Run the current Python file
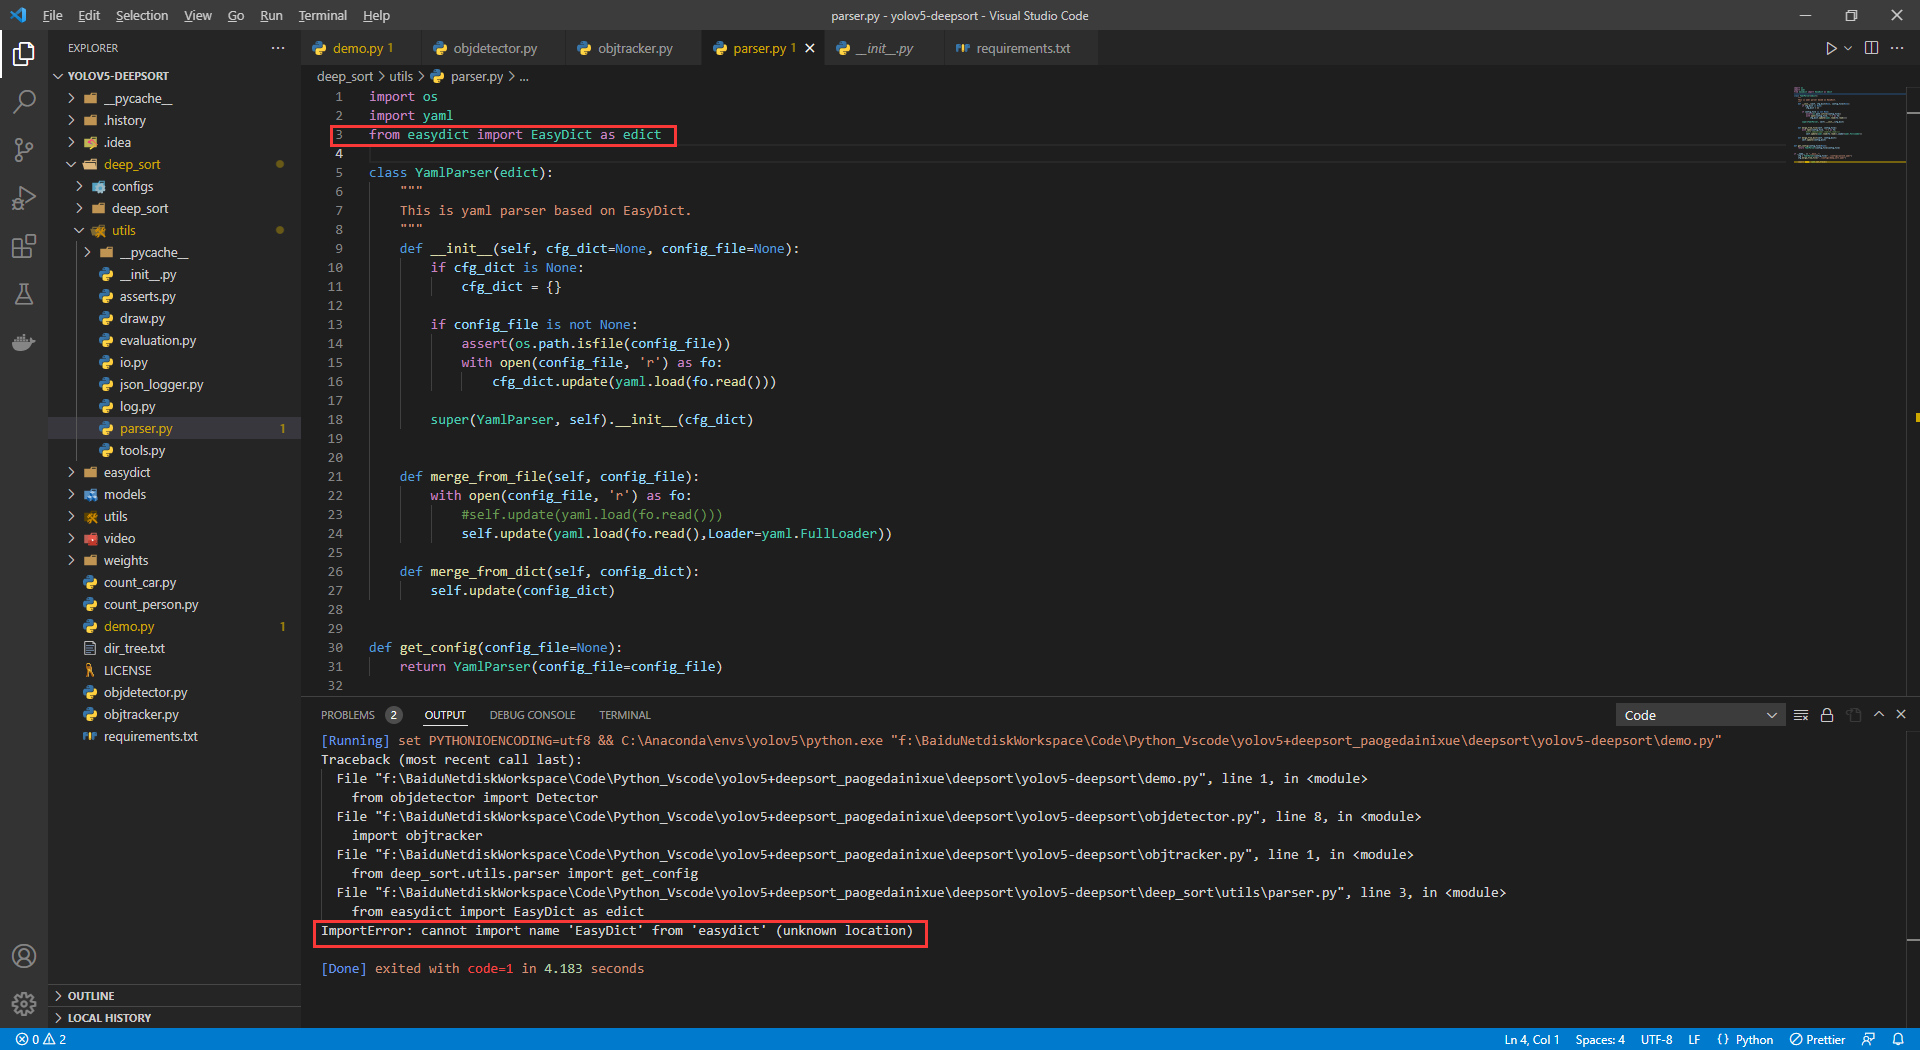 click(x=1830, y=47)
